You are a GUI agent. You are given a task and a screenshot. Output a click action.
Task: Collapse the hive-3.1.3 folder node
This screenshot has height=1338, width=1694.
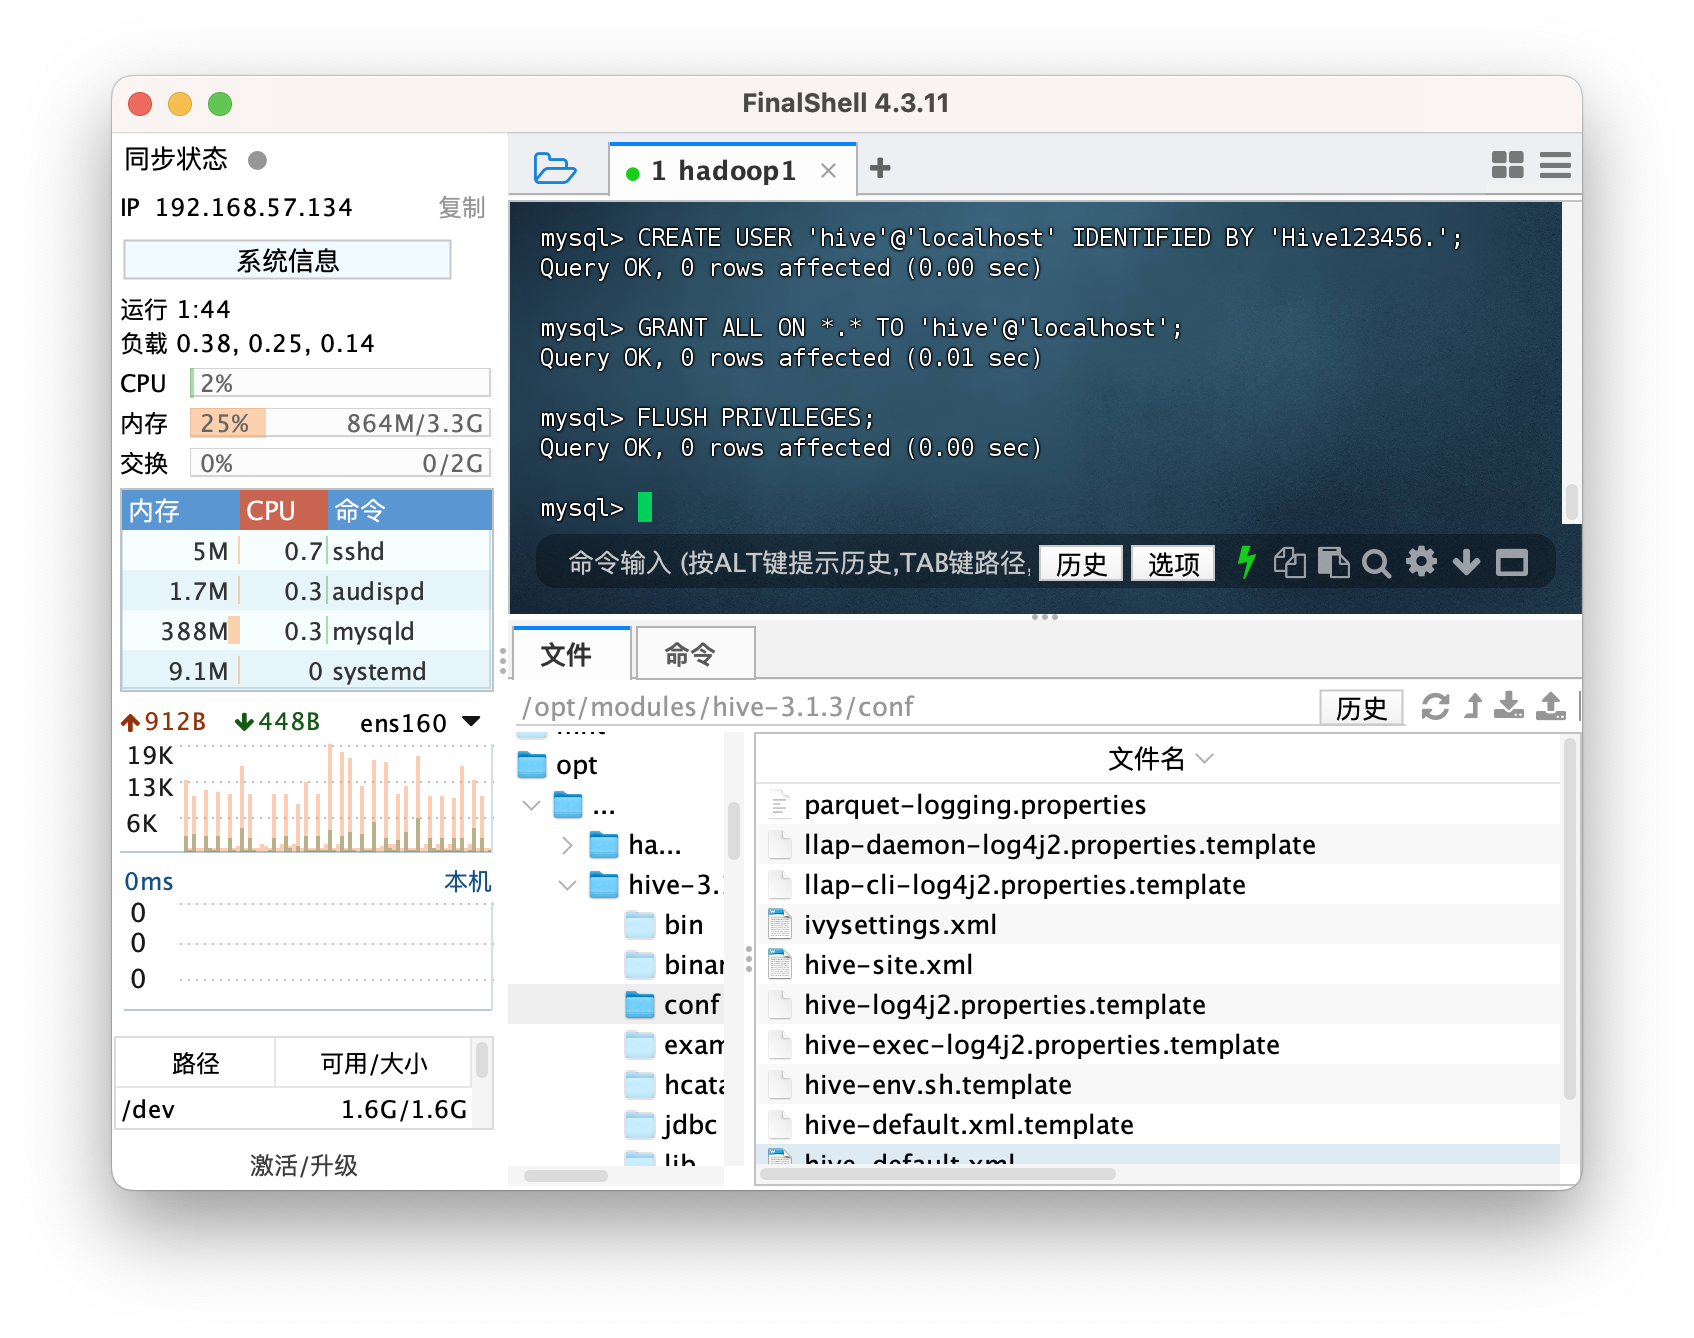(x=568, y=885)
